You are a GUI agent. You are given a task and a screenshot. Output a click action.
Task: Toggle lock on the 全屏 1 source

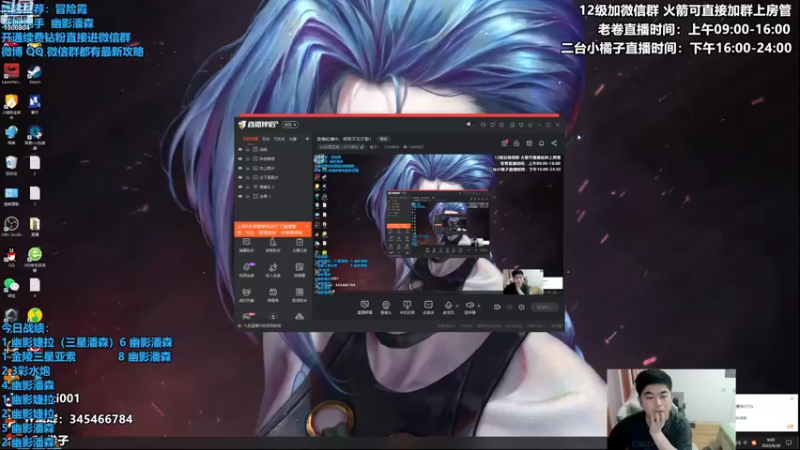(x=248, y=196)
